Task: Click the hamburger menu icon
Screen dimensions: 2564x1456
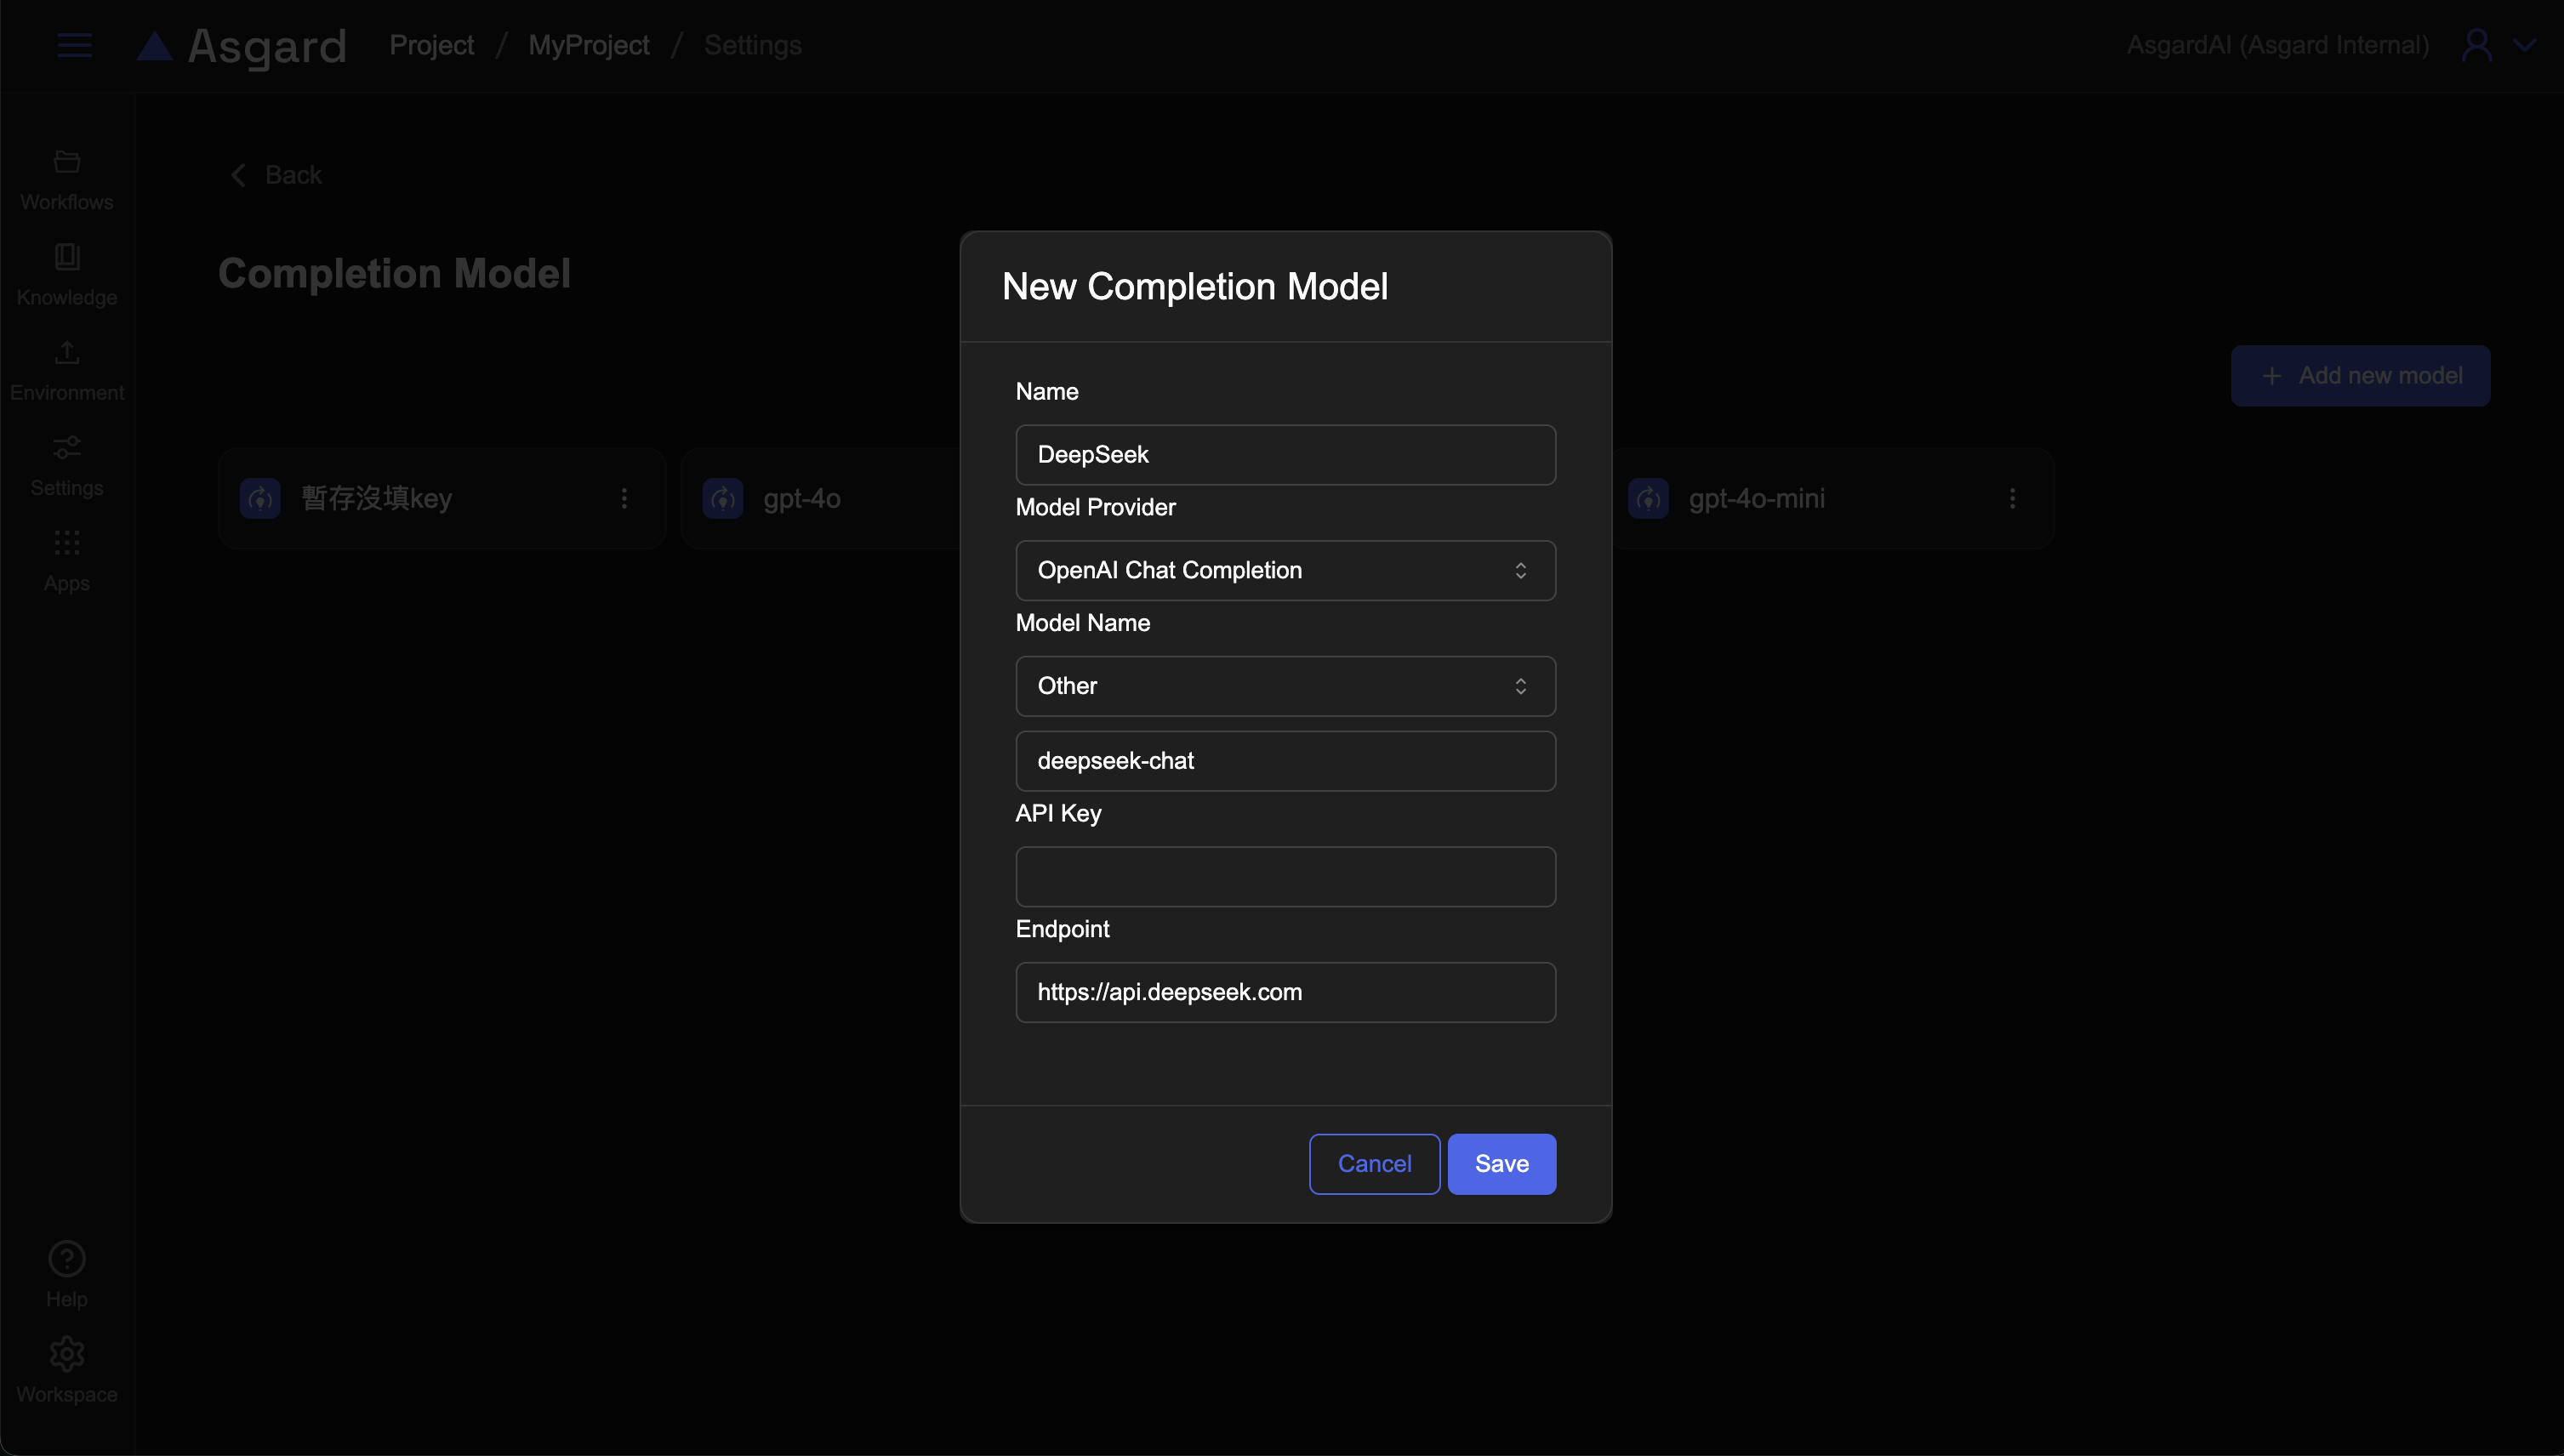Action: 74,45
